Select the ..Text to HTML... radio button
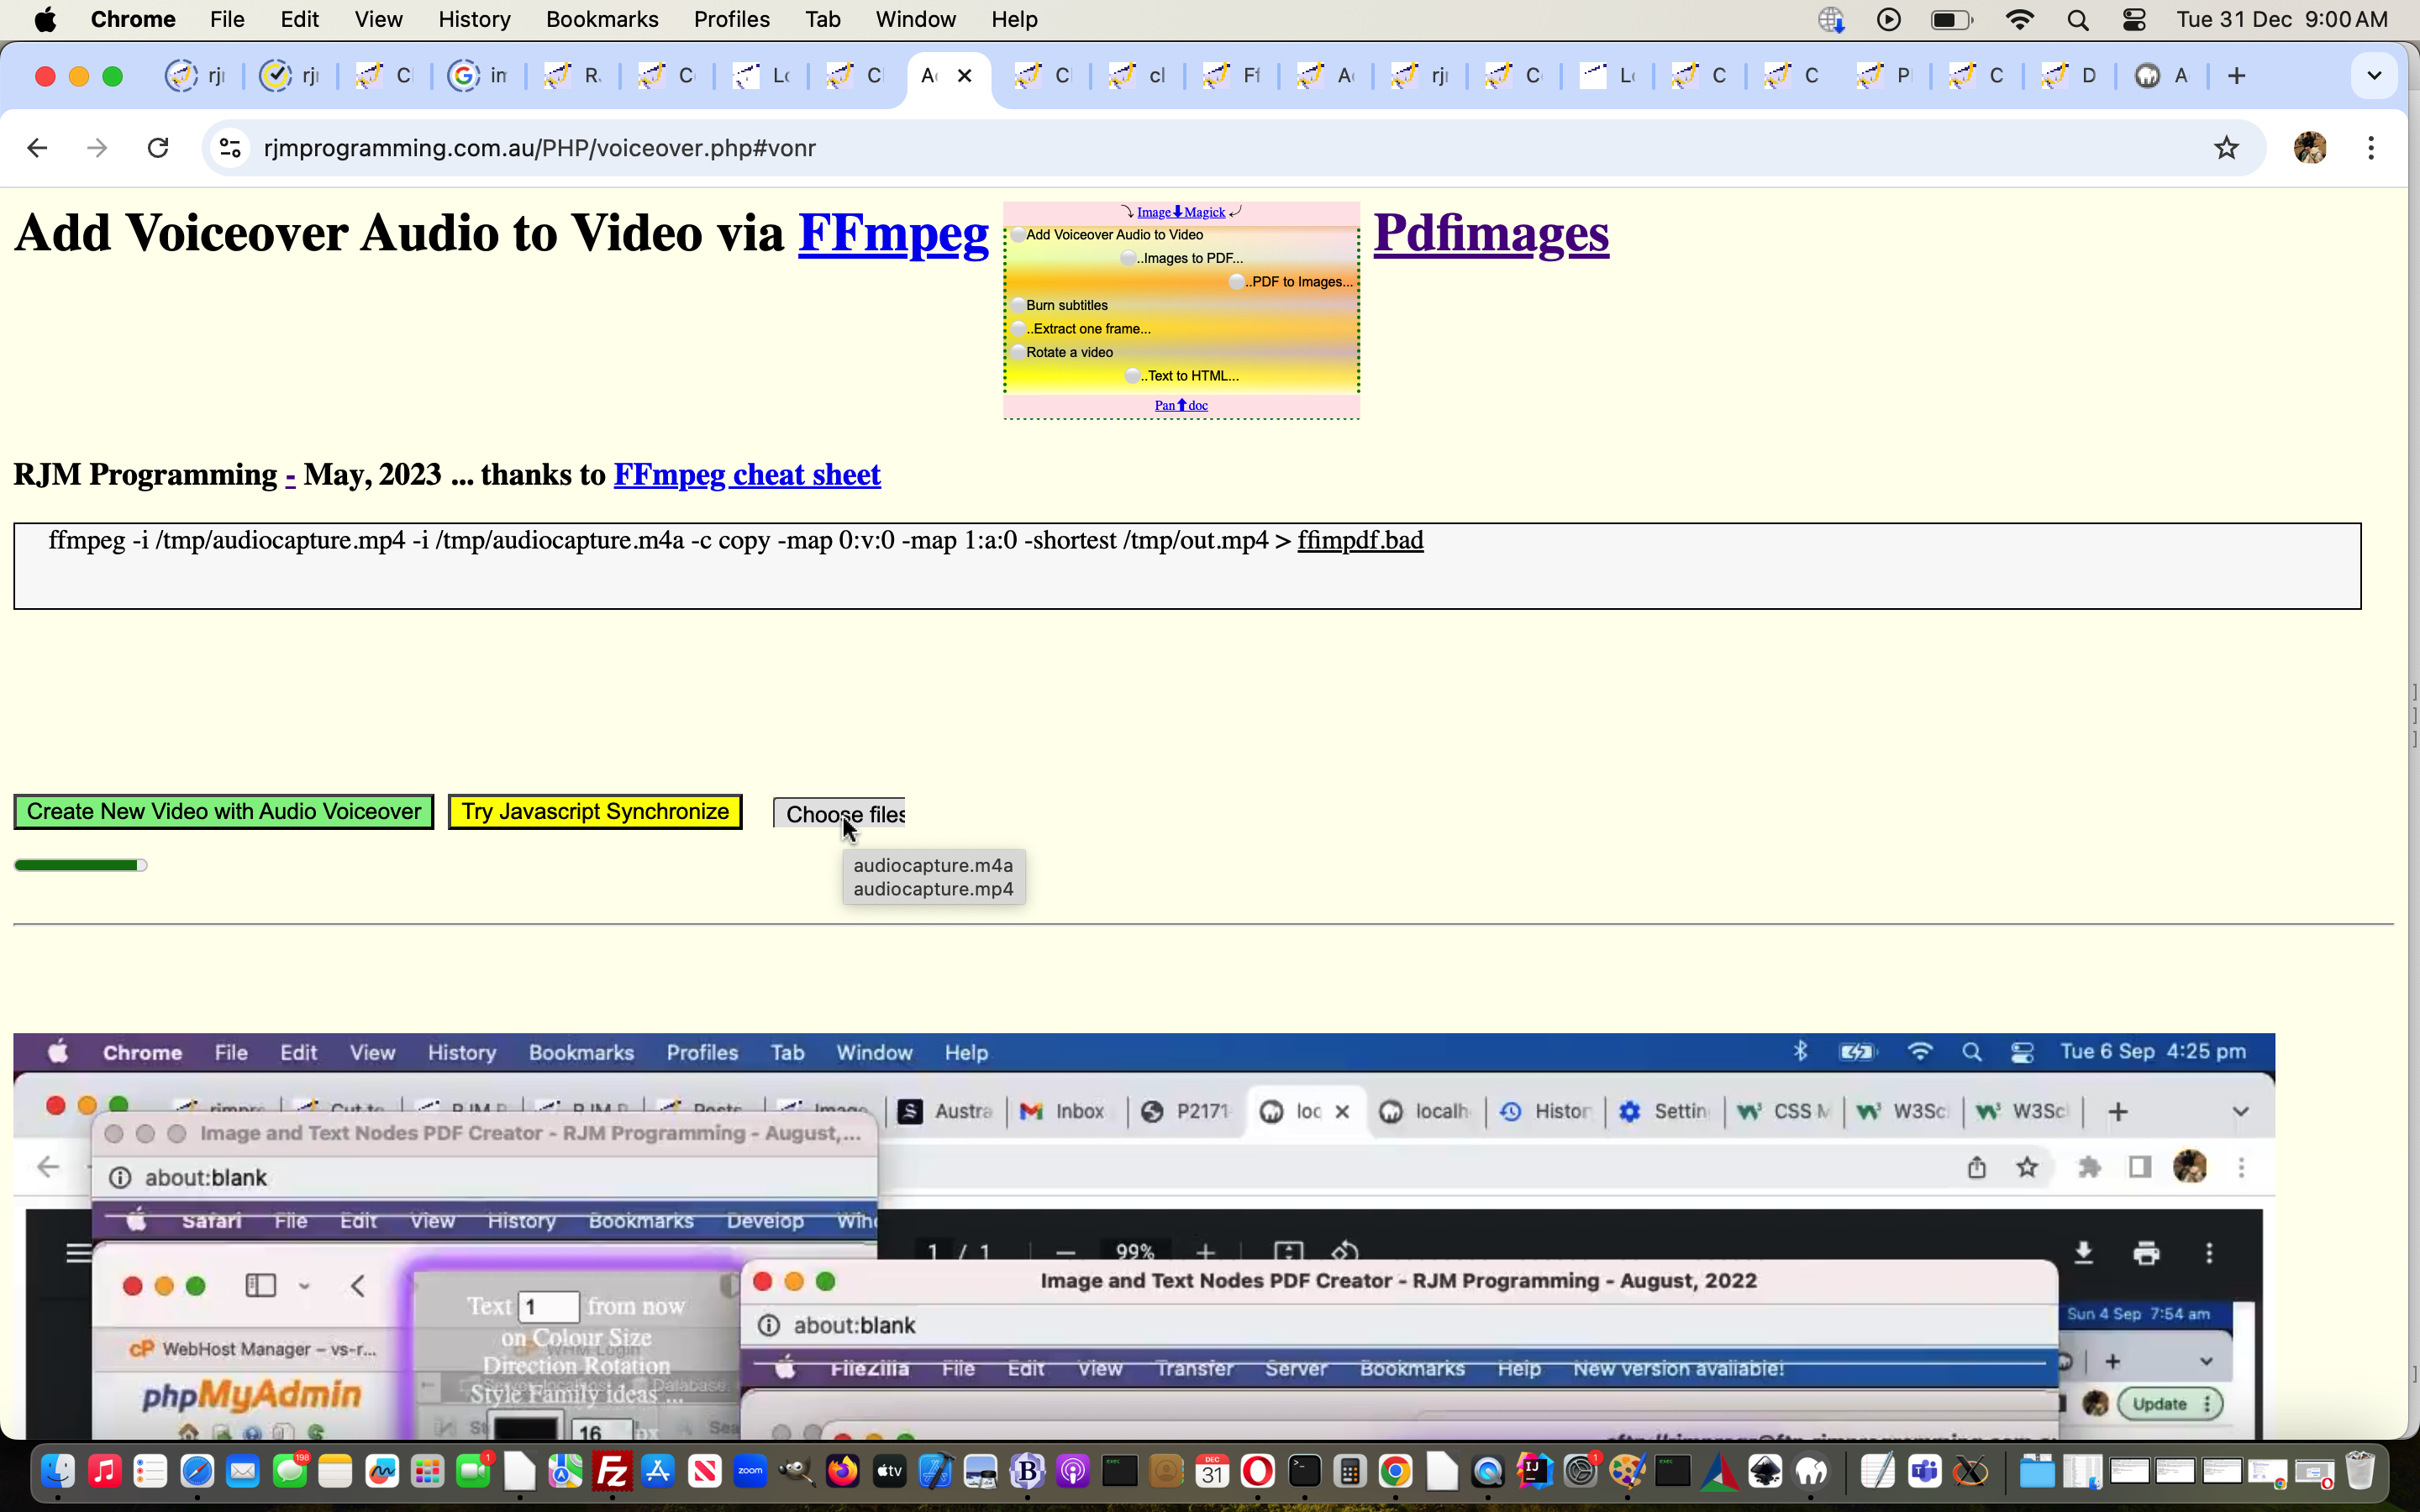 (x=1133, y=376)
